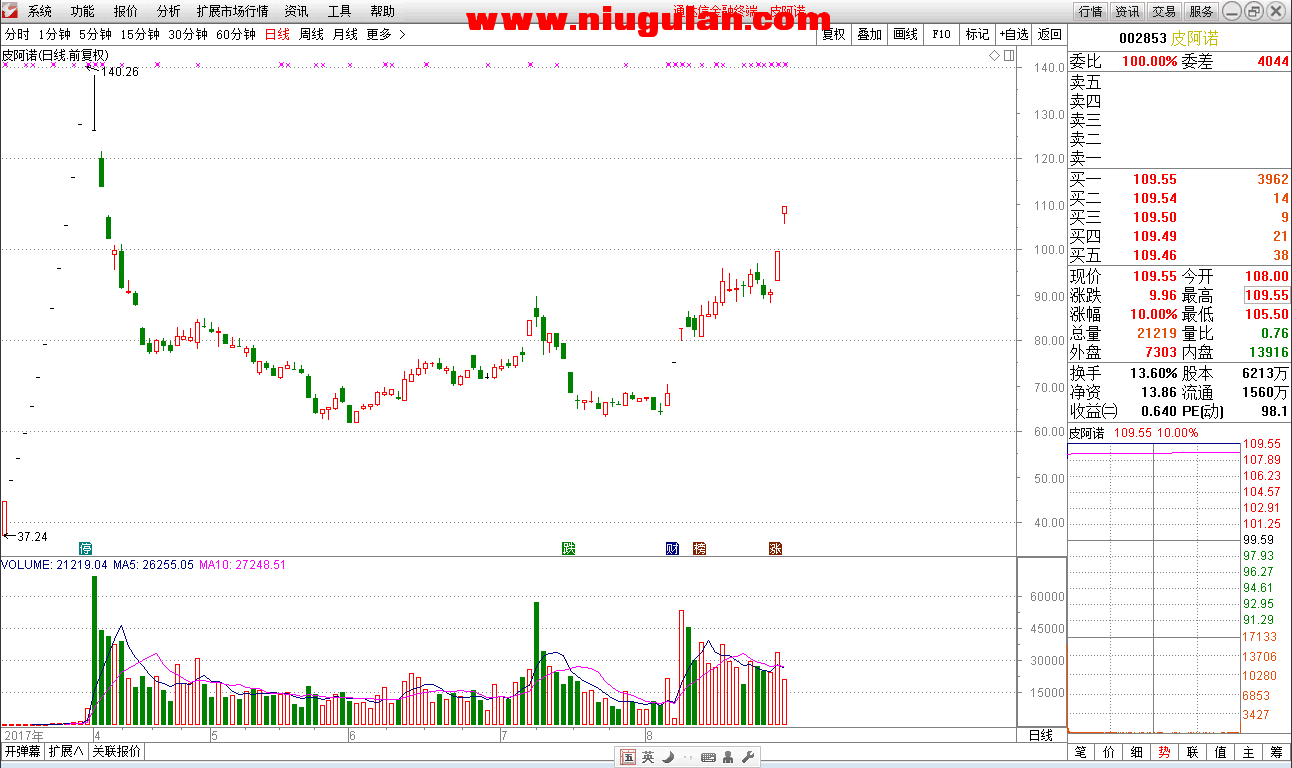Viewport: 1292px width, 768px height.
Task: Click the F10 company info button
Action: [x=941, y=34]
